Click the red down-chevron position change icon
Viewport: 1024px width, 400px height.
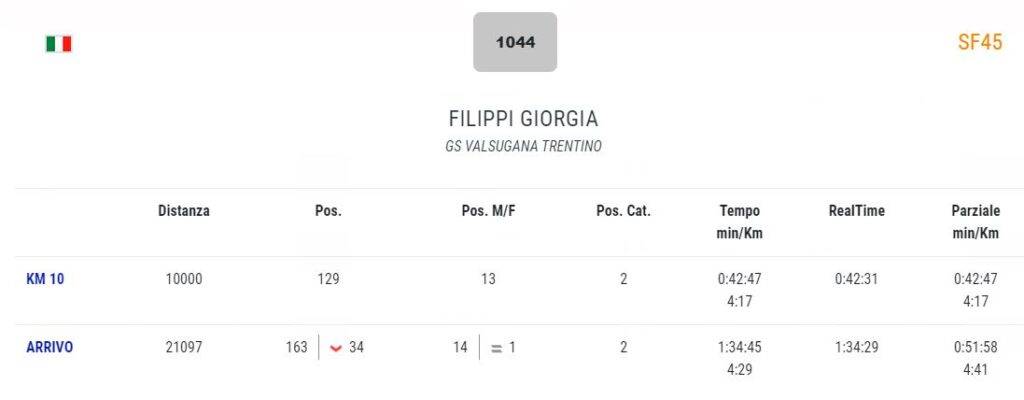336,348
